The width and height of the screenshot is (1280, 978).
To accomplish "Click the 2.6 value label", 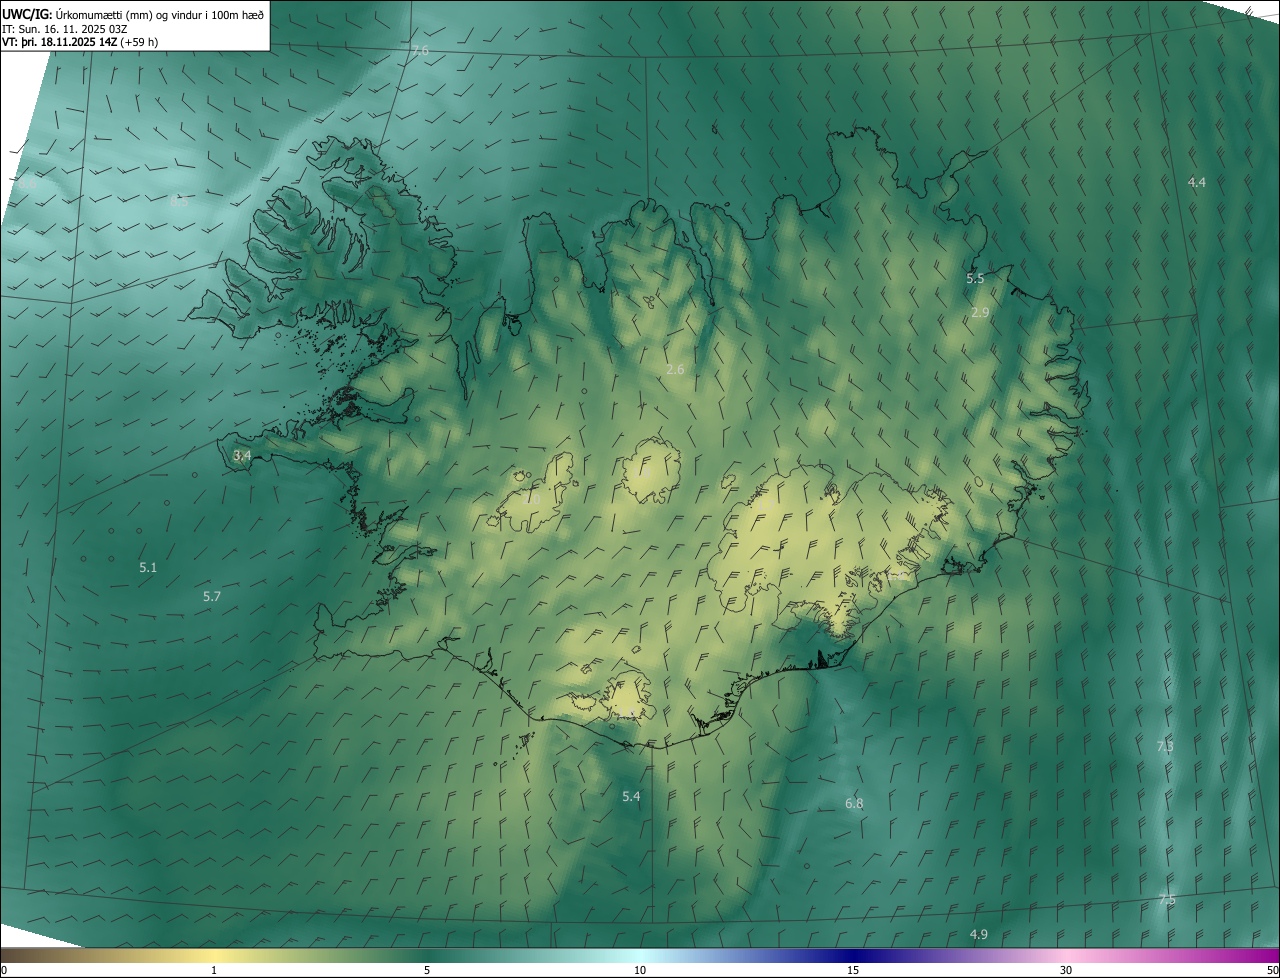I will tap(675, 370).
